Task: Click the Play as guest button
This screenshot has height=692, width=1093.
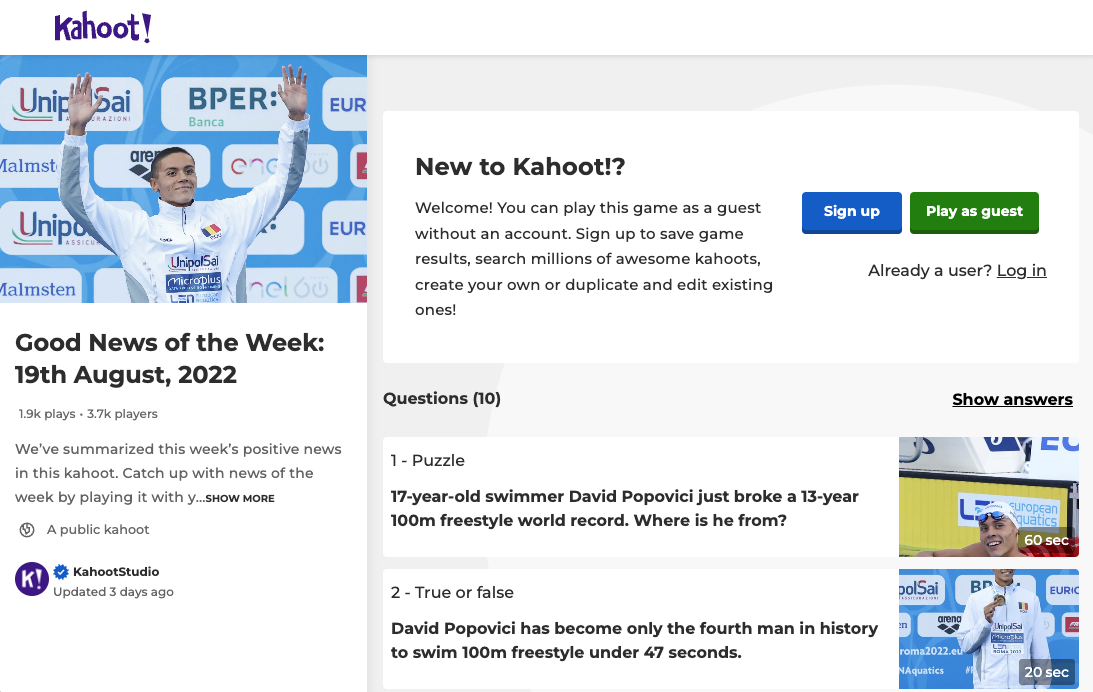Action: (x=974, y=212)
